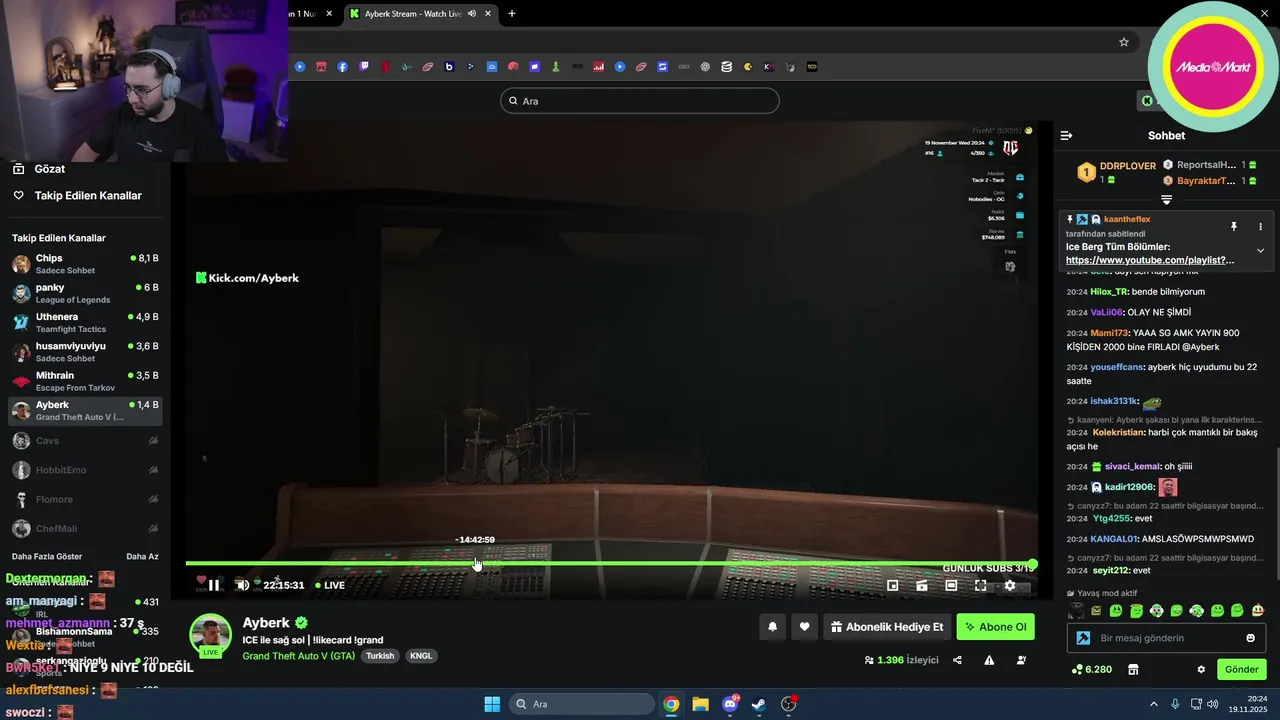Switch to the Ayberk Stream browser tab

pyautogui.click(x=420, y=14)
